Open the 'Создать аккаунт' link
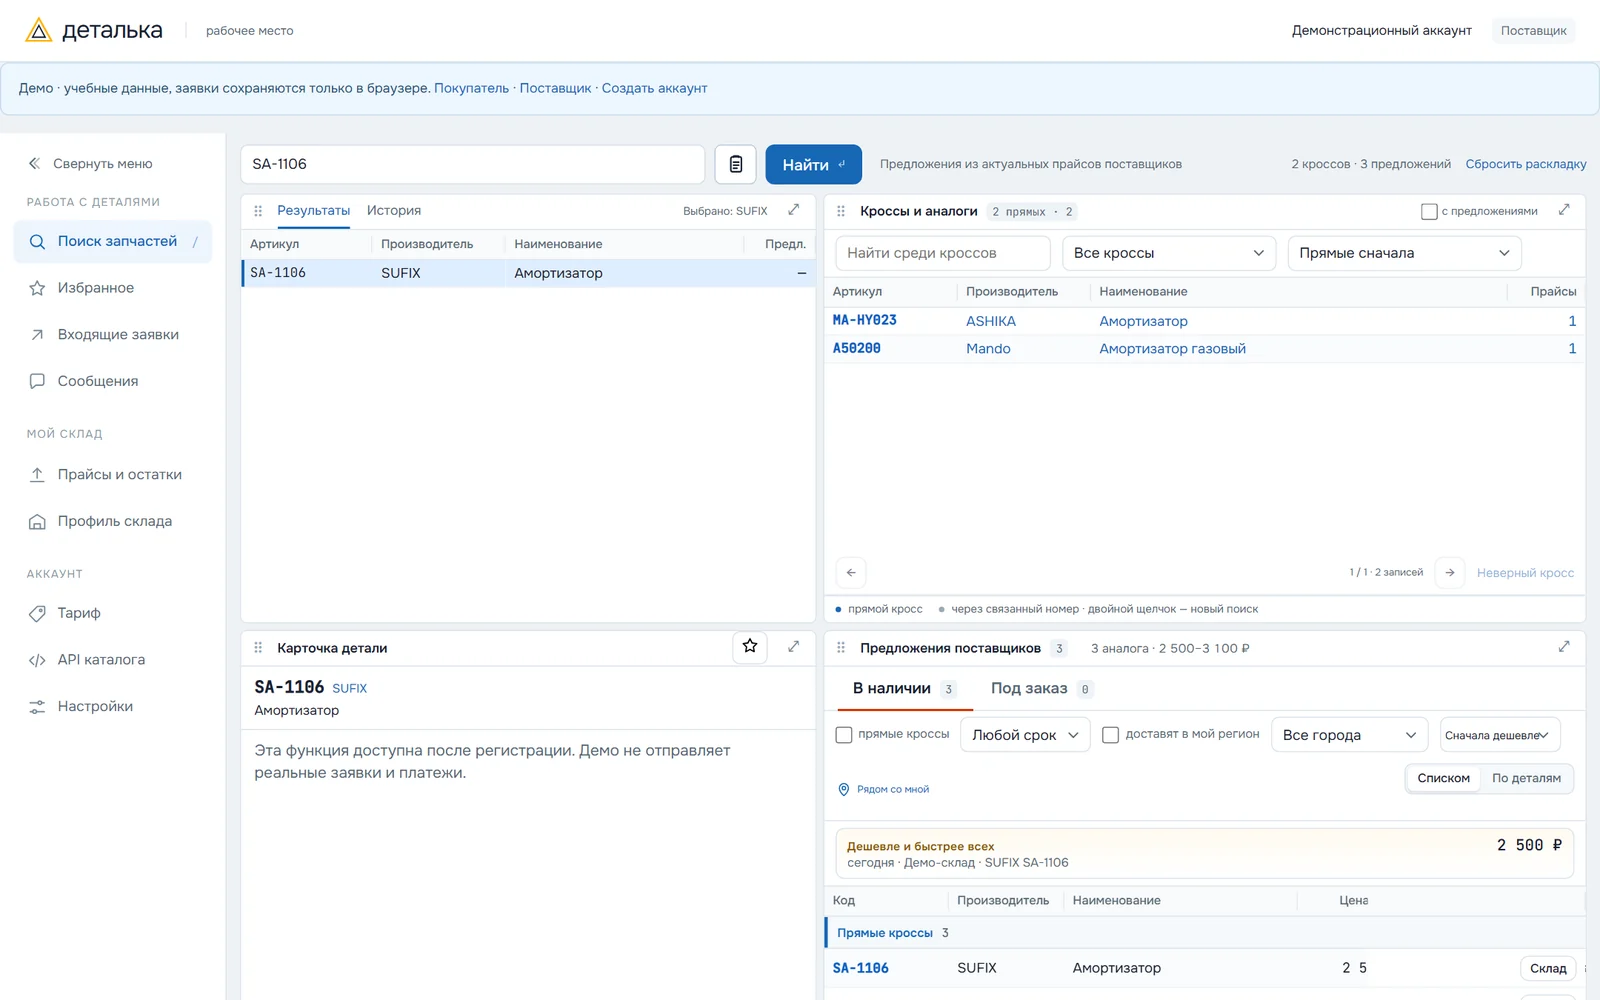The width and height of the screenshot is (1600, 1000). [x=654, y=88]
